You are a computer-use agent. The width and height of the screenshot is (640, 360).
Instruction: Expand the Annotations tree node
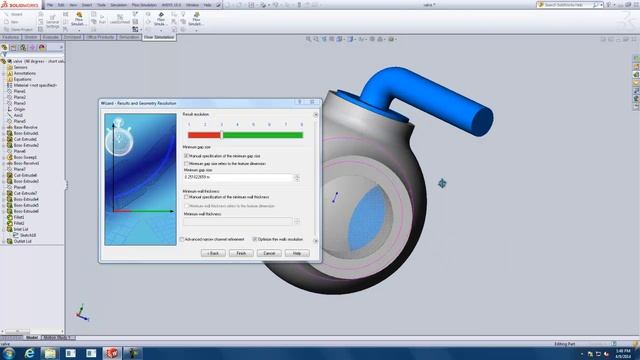(4, 73)
